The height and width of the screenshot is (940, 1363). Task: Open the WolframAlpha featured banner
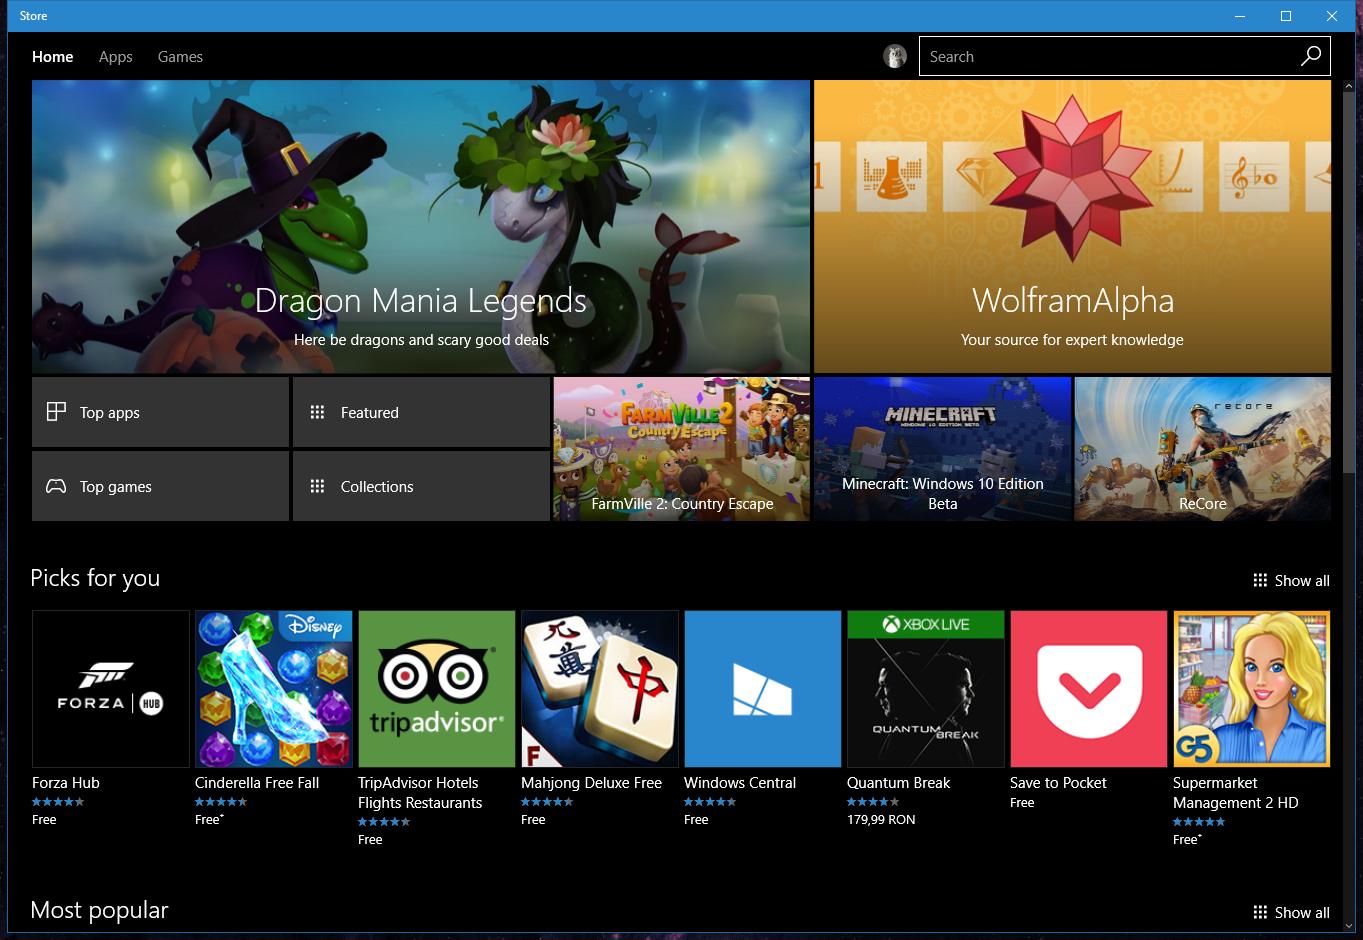click(1072, 227)
